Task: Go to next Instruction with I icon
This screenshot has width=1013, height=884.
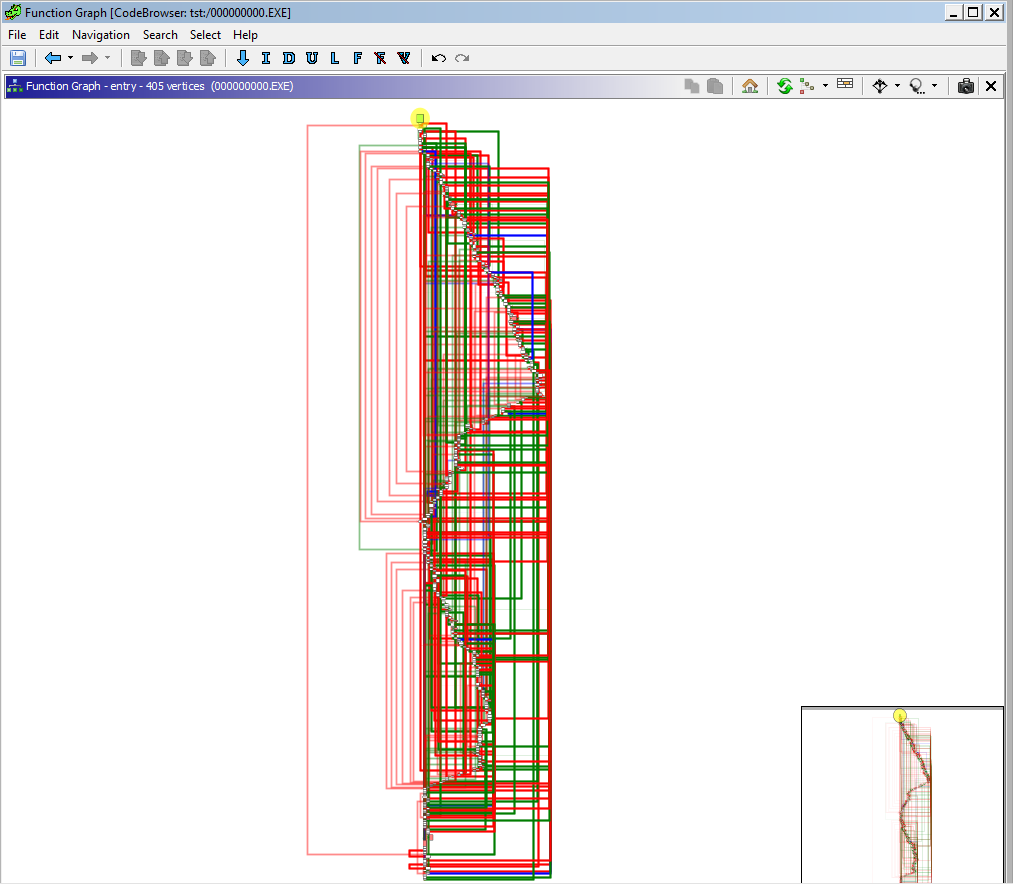Action: [x=266, y=58]
